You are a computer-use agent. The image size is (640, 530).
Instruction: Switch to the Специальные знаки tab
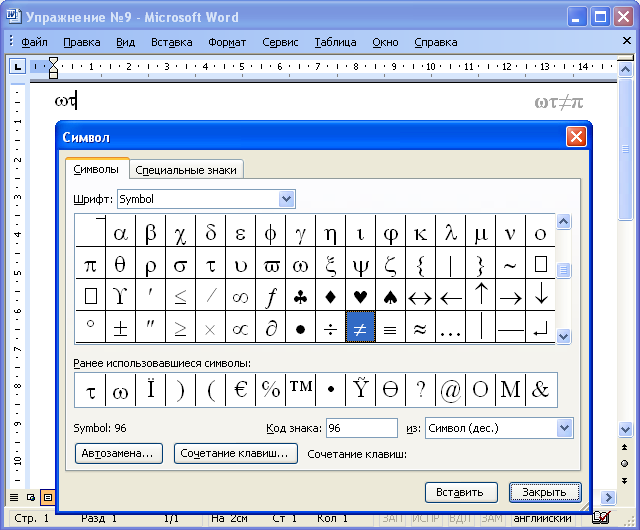(x=186, y=170)
